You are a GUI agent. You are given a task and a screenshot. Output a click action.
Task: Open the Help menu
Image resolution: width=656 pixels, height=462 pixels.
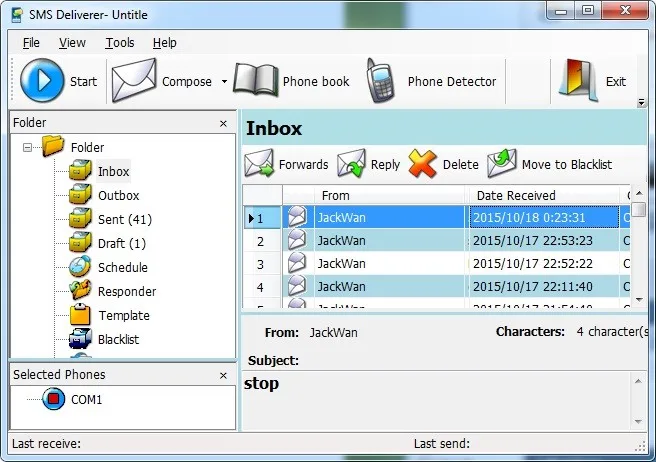click(x=164, y=43)
